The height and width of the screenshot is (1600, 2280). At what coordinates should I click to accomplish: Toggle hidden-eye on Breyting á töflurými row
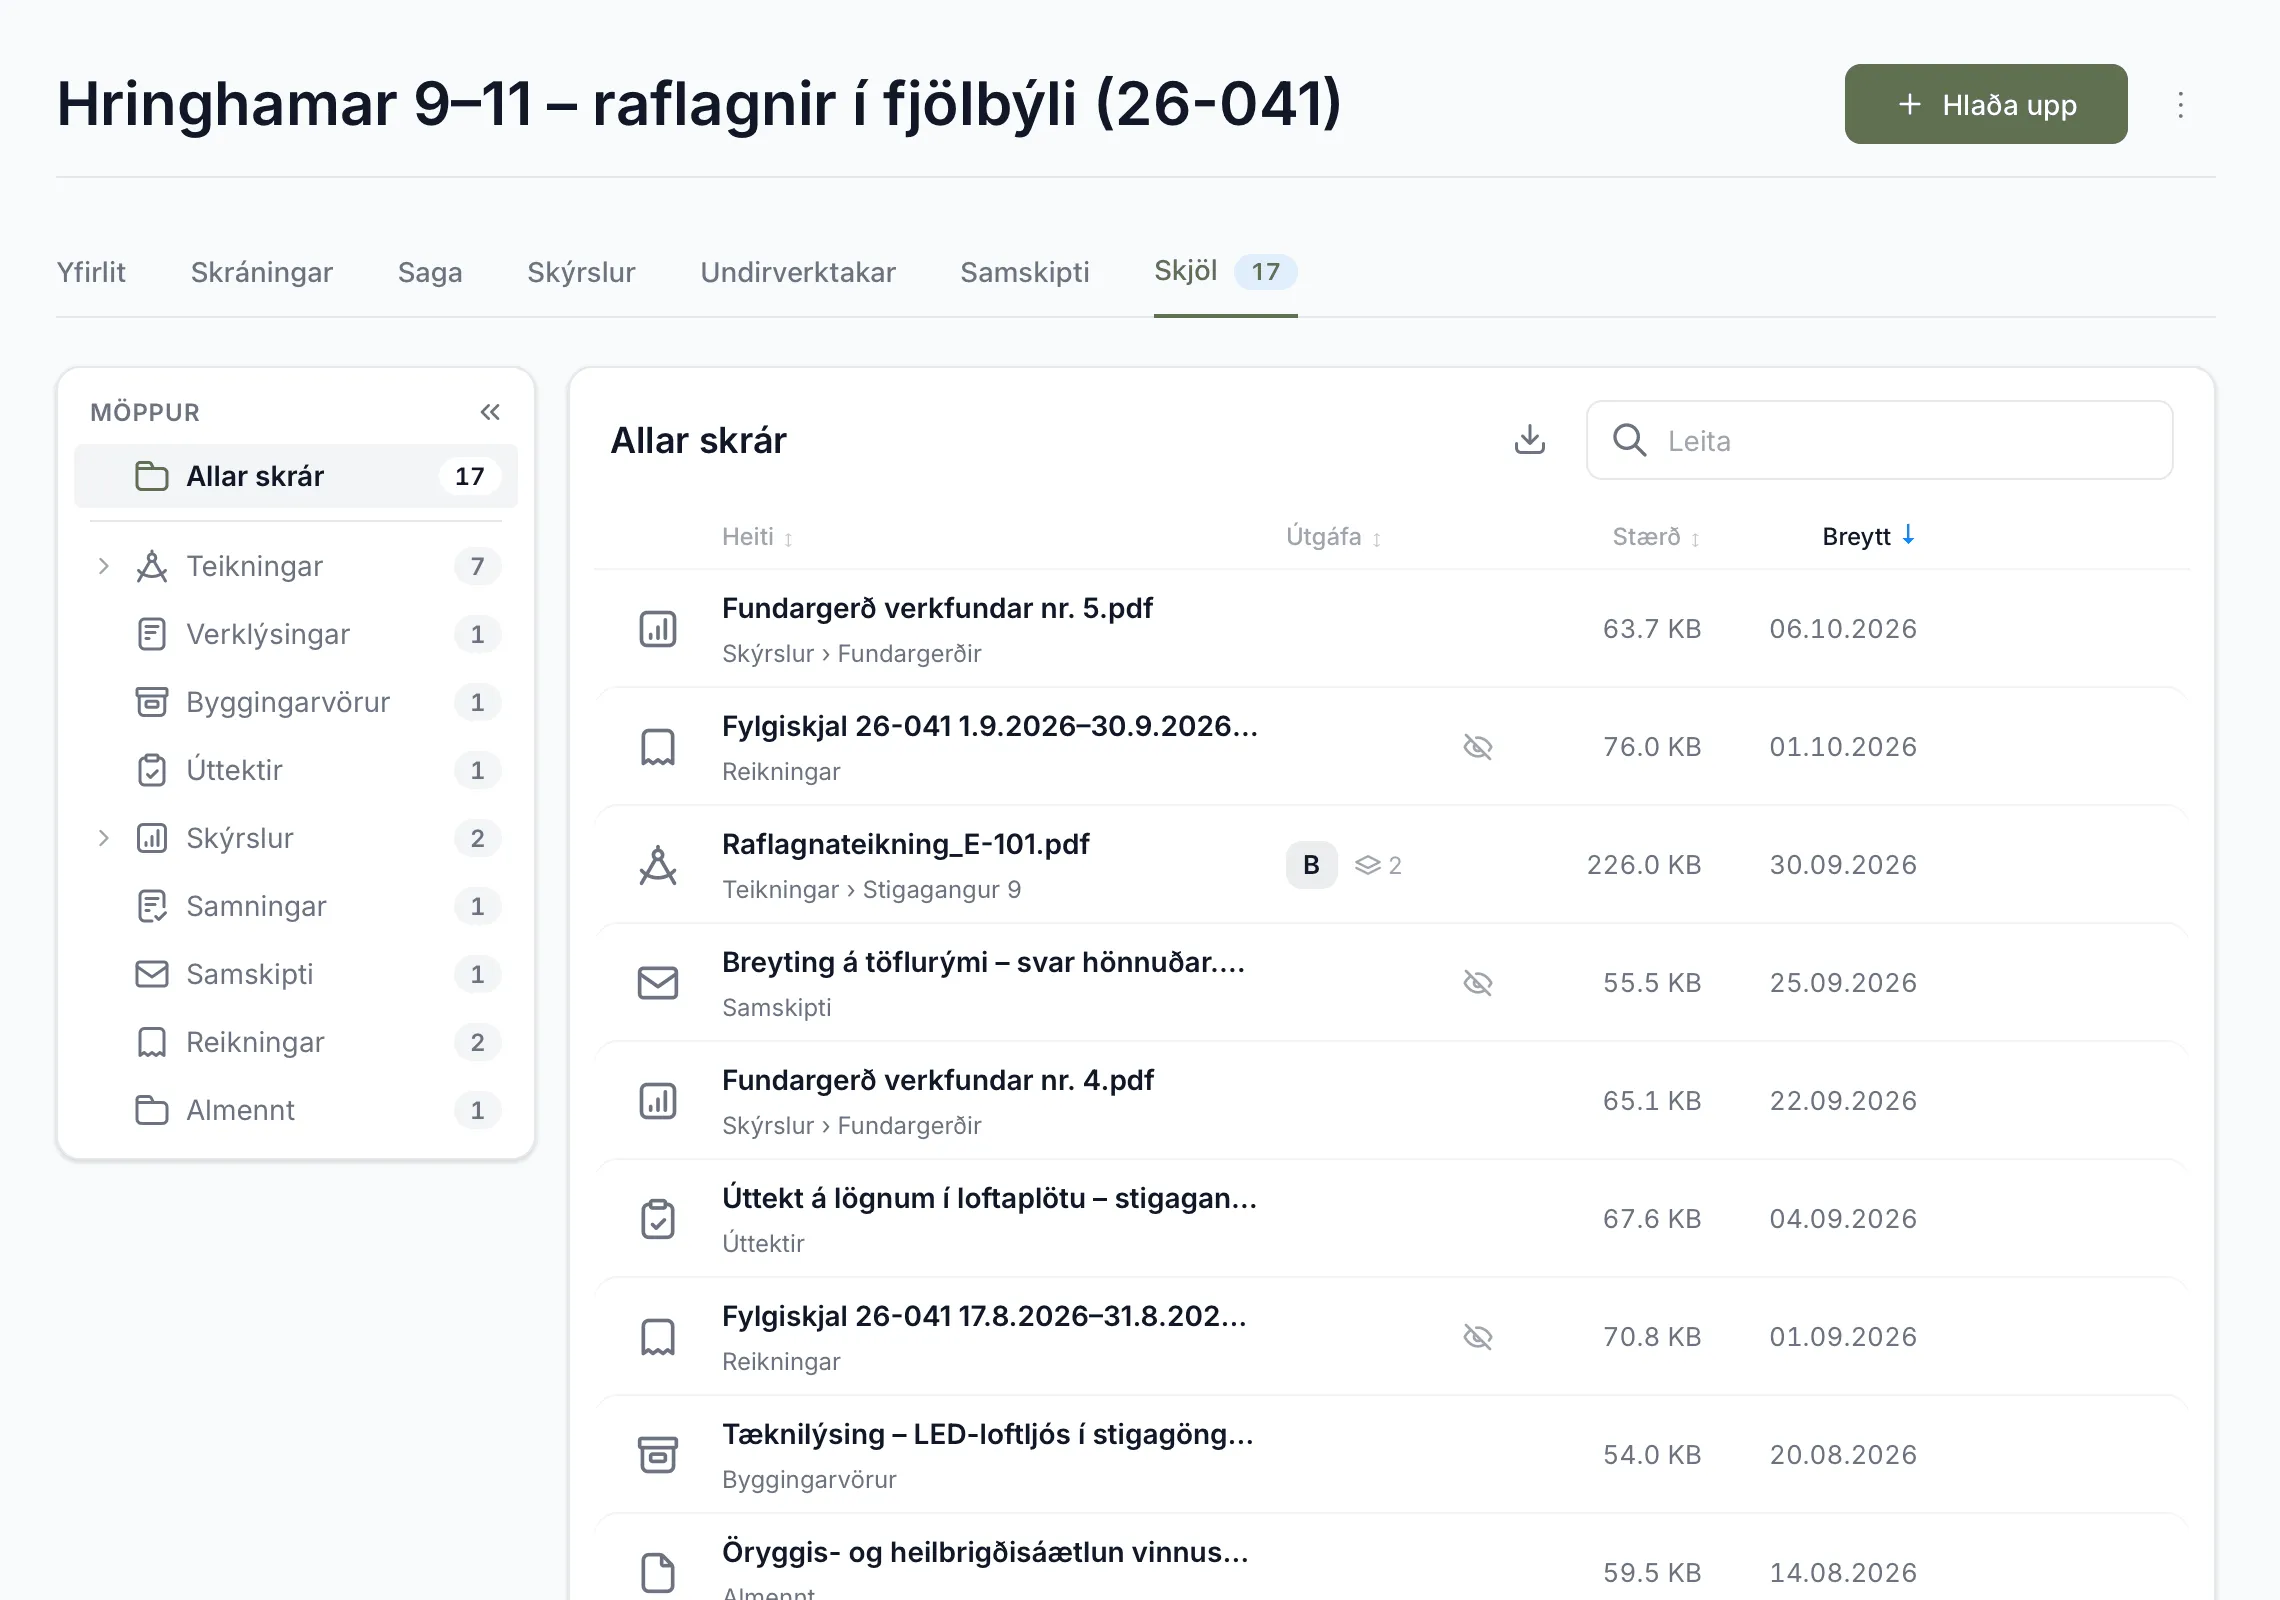1478,983
